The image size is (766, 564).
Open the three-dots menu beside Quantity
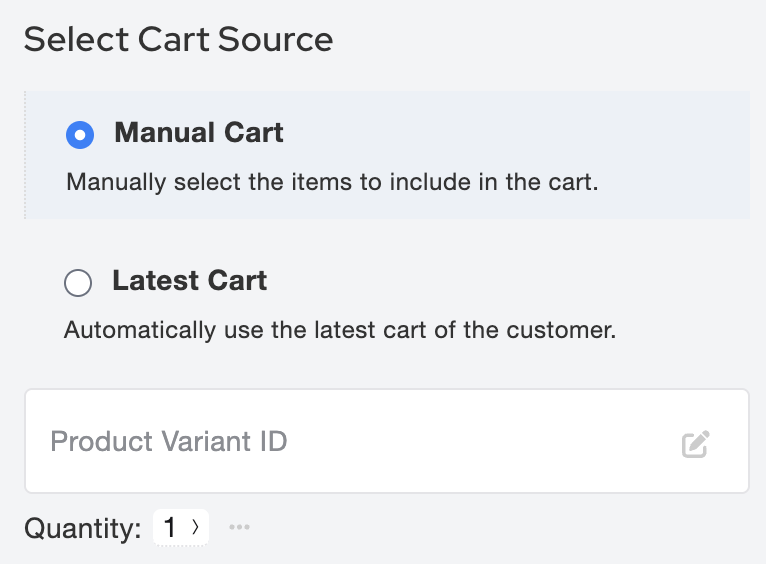pyautogui.click(x=239, y=527)
